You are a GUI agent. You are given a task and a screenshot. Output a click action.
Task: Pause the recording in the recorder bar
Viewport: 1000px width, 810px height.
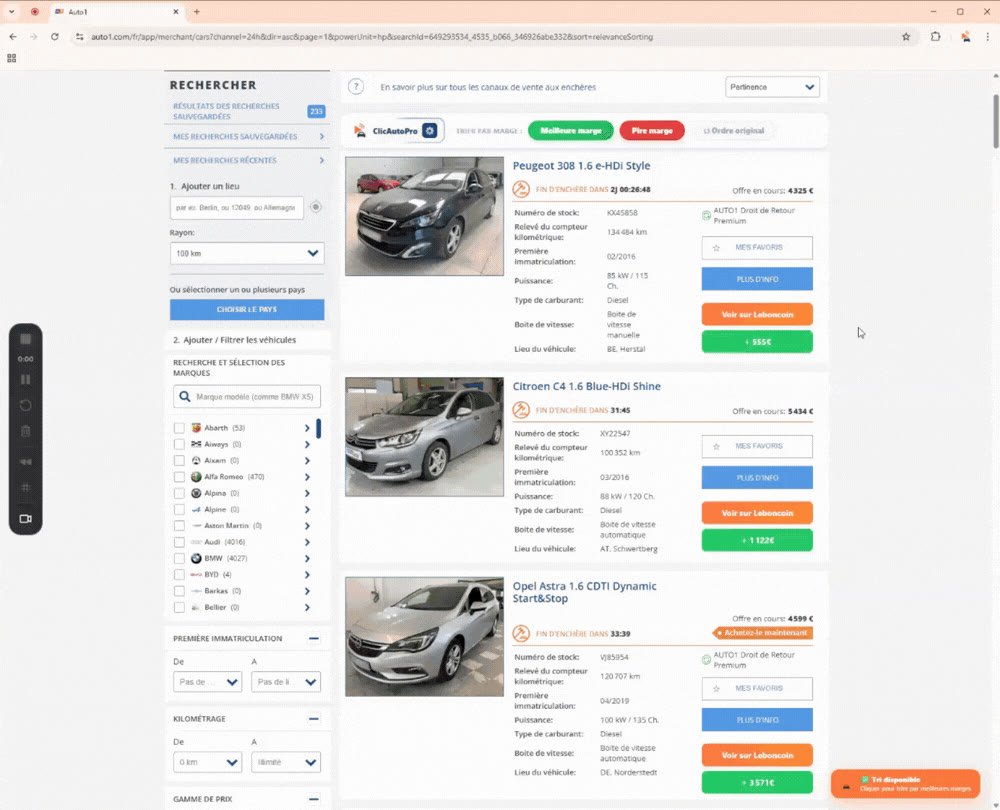[x=26, y=379]
